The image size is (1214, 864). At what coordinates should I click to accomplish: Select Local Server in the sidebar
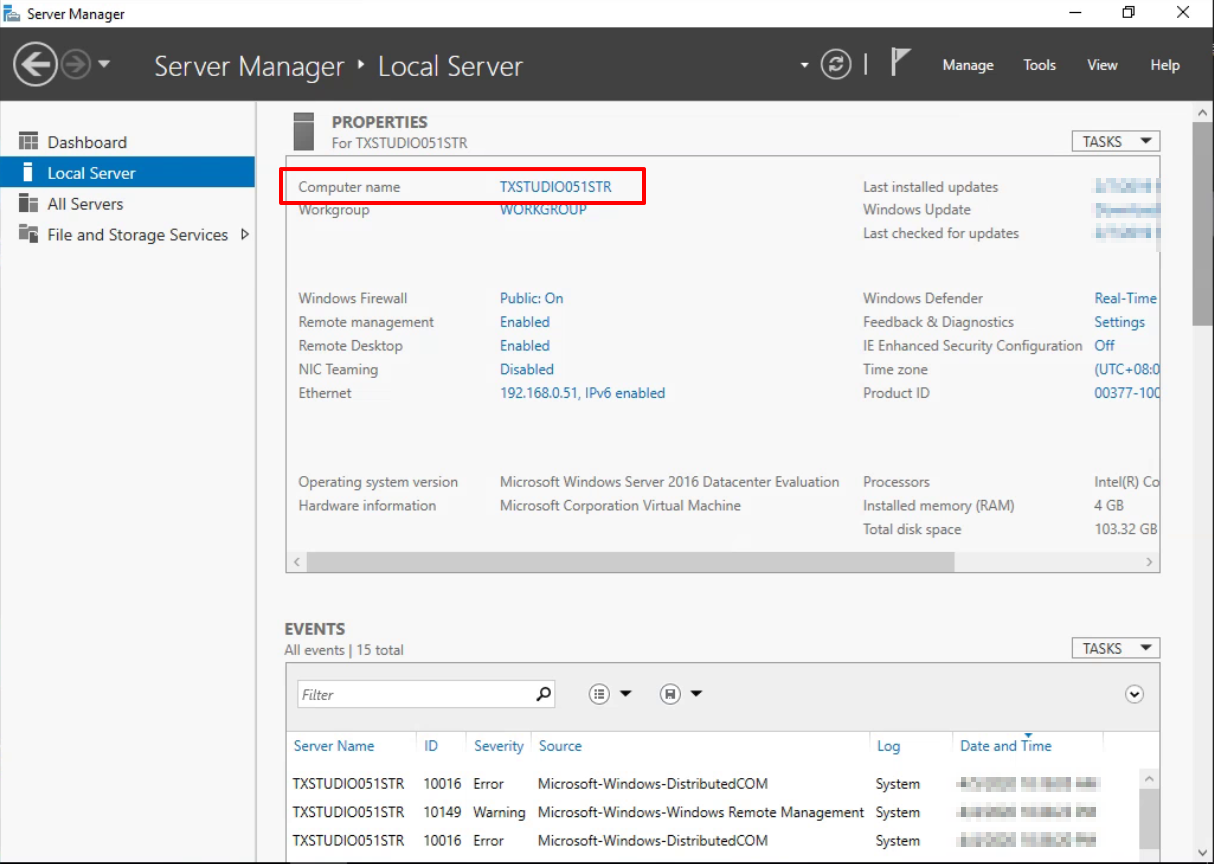click(x=128, y=173)
